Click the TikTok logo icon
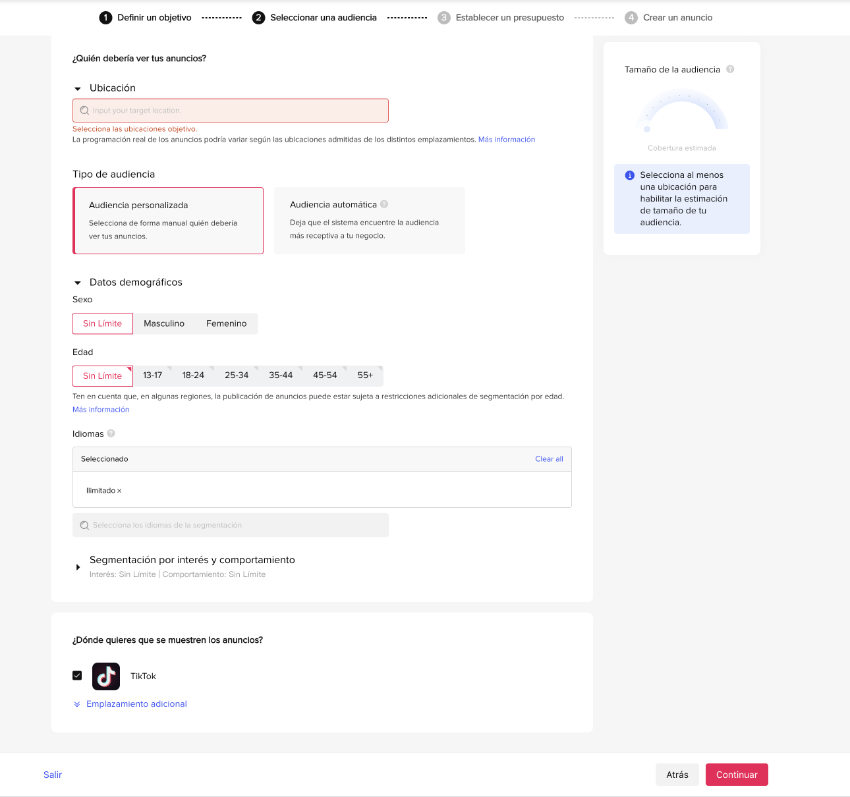The height and width of the screenshot is (797, 850). (x=106, y=676)
